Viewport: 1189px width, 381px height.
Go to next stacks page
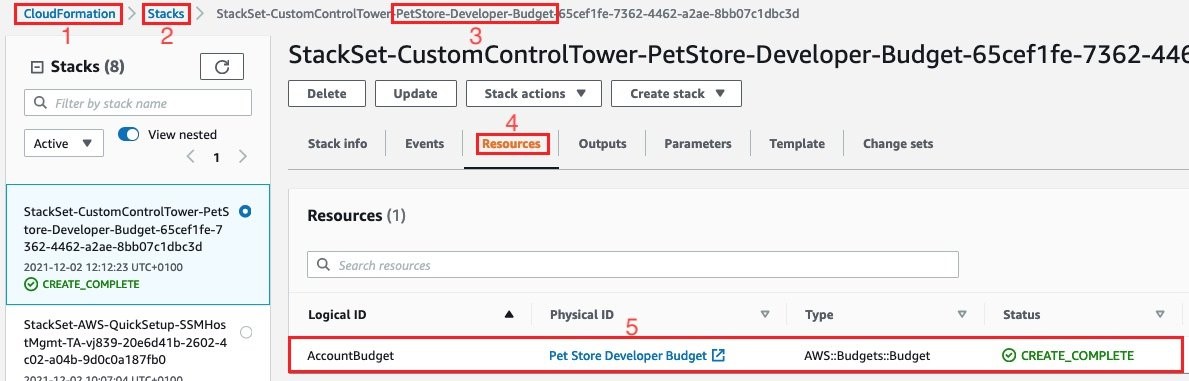pyautogui.click(x=243, y=157)
